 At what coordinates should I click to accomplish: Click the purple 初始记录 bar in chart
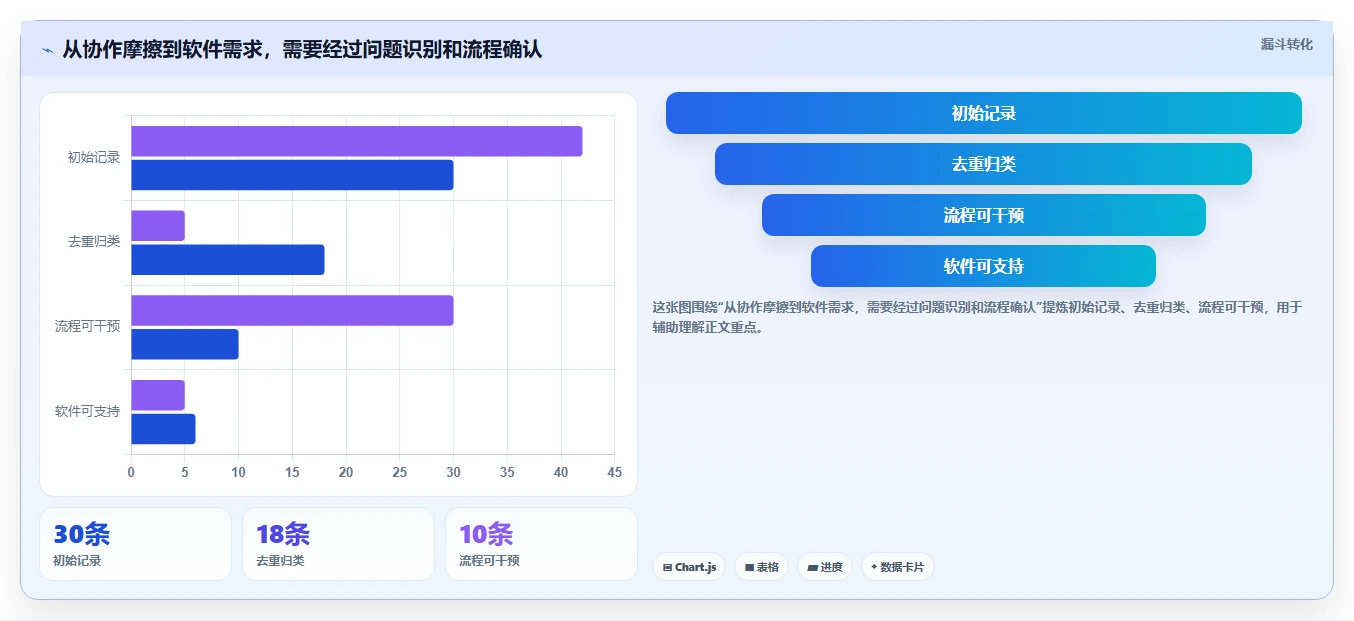[356, 141]
